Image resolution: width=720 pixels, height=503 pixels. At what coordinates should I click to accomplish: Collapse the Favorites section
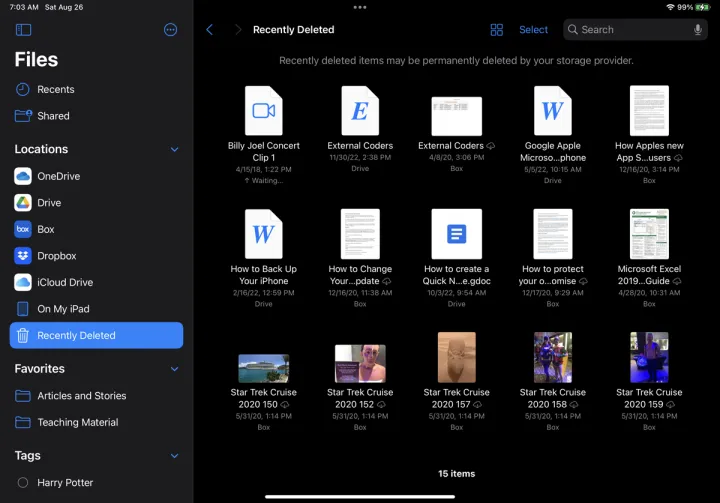174,369
